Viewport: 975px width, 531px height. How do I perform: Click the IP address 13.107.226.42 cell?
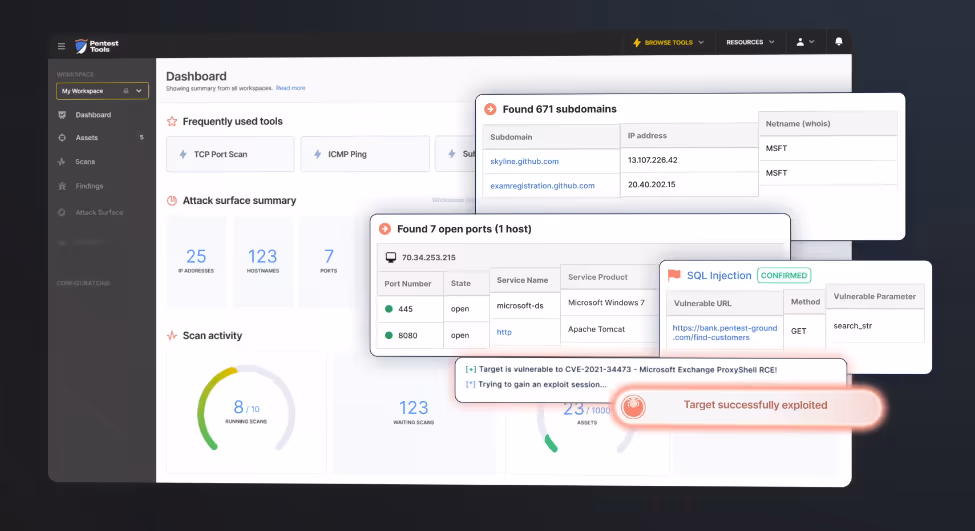click(x=689, y=160)
